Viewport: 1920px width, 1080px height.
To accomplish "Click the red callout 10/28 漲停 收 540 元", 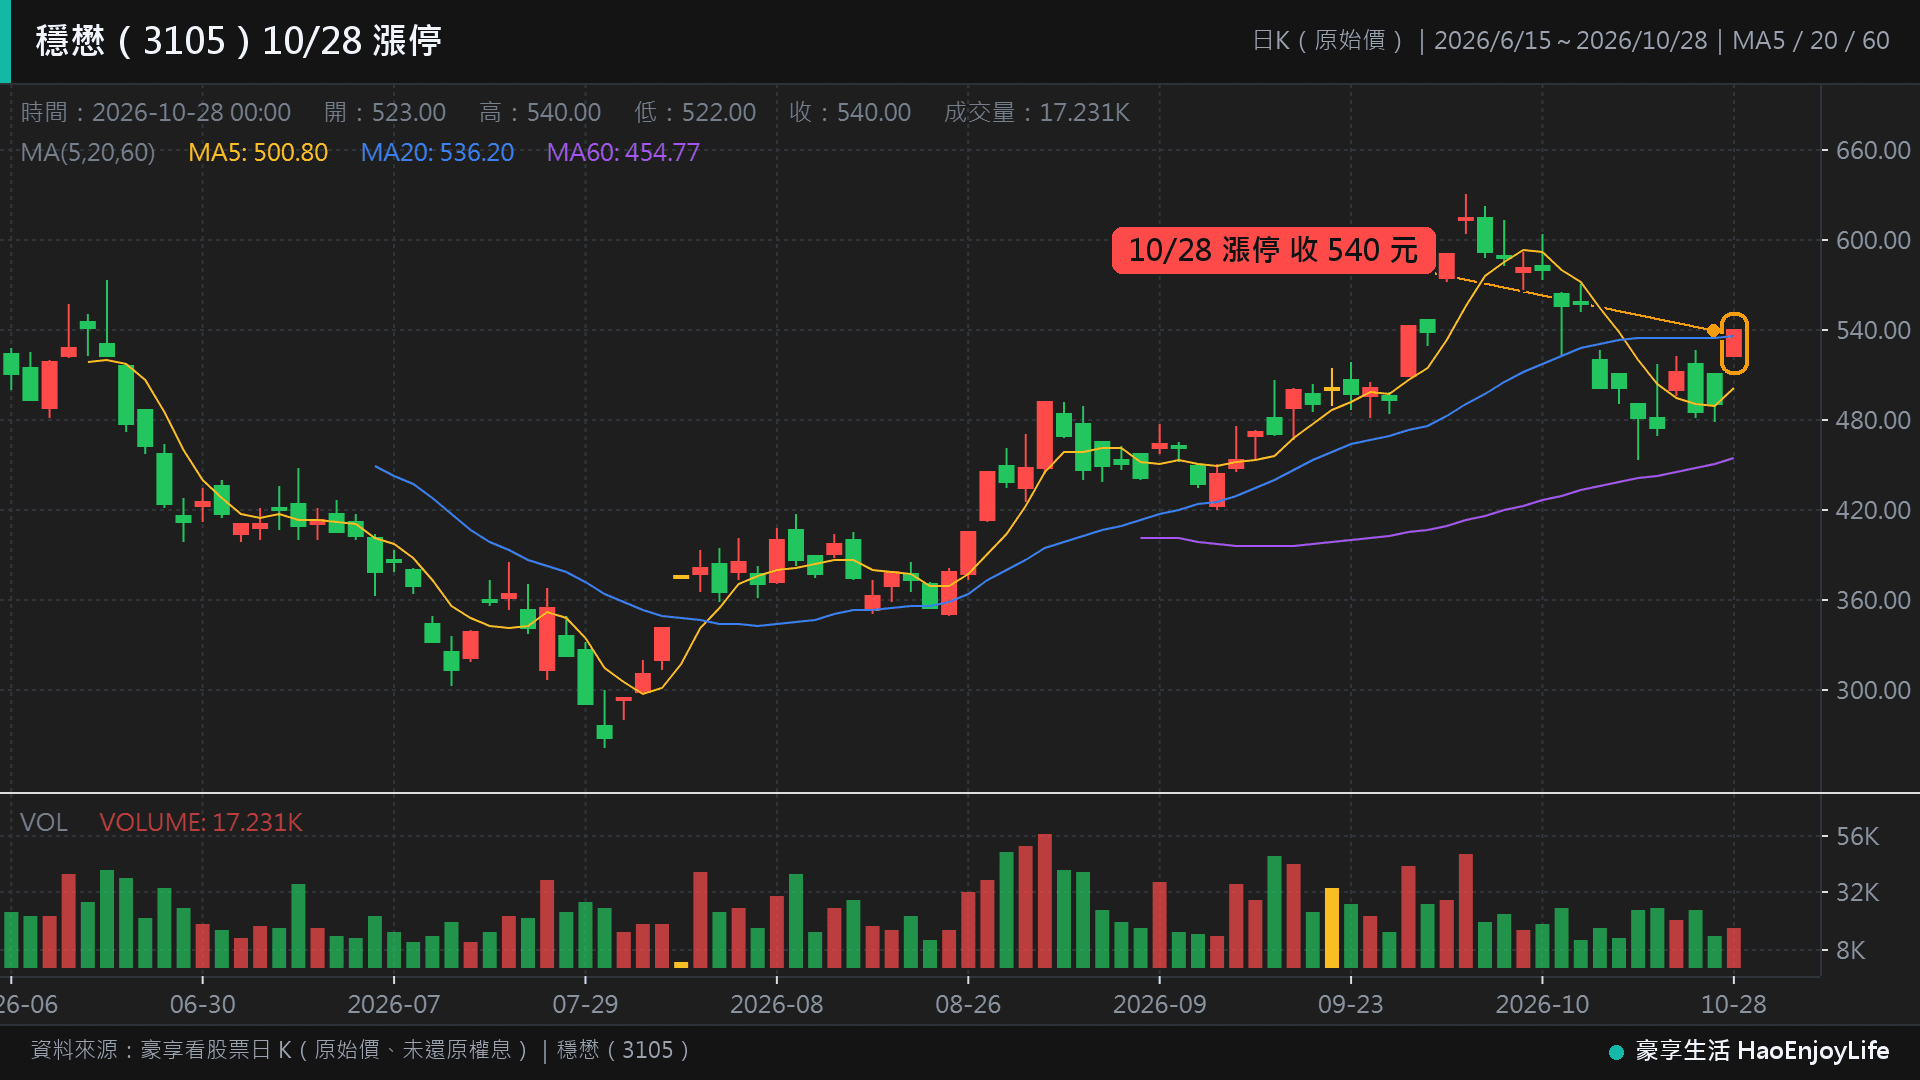I will [1273, 250].
